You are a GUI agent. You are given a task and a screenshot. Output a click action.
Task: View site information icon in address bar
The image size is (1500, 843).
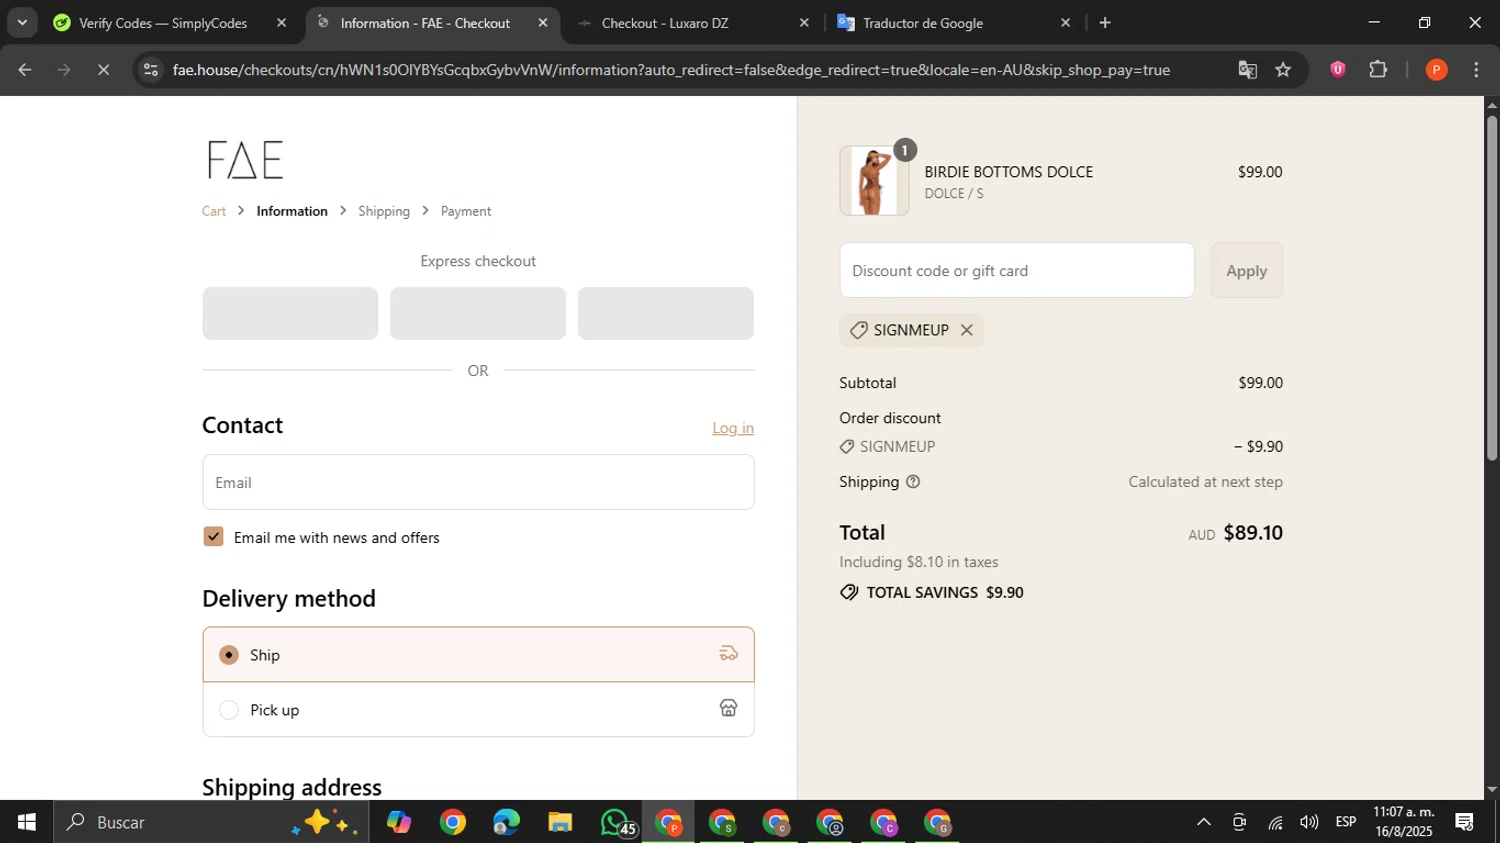pos(150,70)
